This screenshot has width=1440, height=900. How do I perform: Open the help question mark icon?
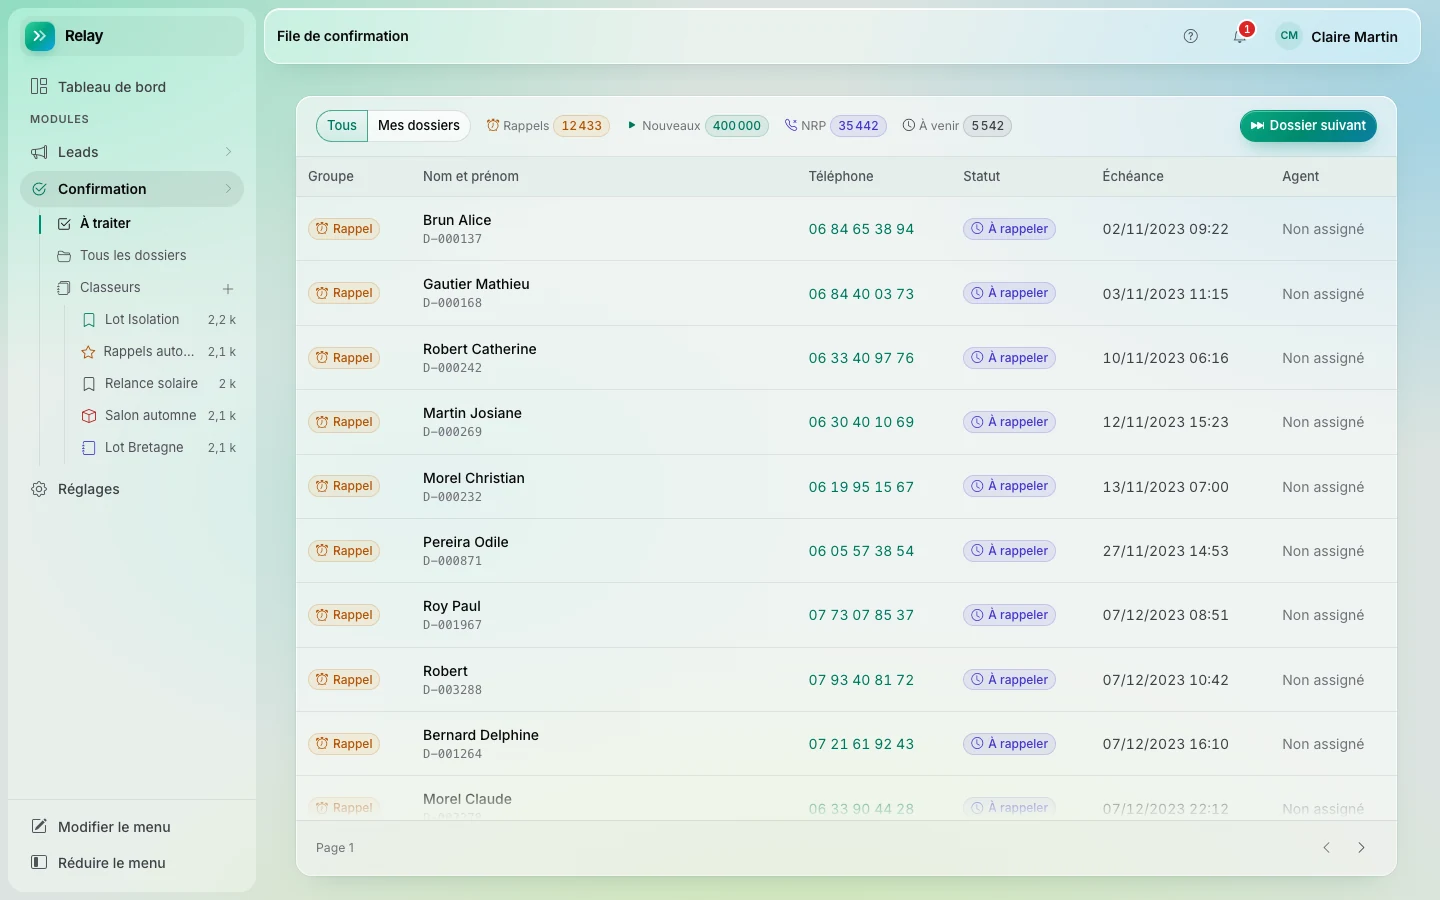tap(1190, 36)
